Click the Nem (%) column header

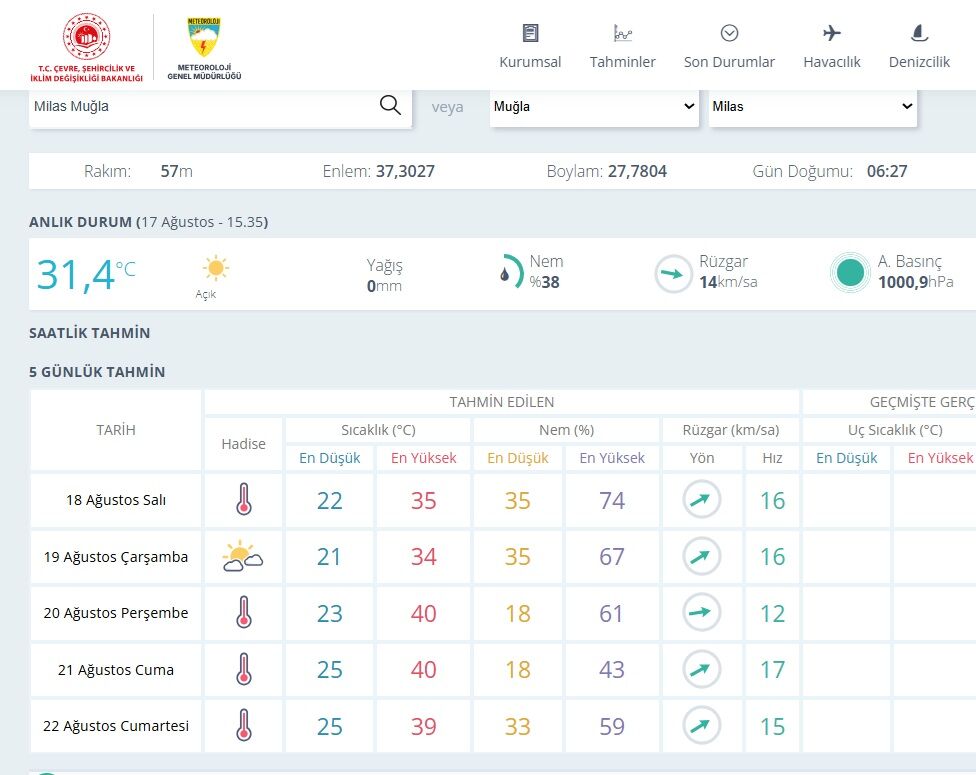[x=566, y=430]
